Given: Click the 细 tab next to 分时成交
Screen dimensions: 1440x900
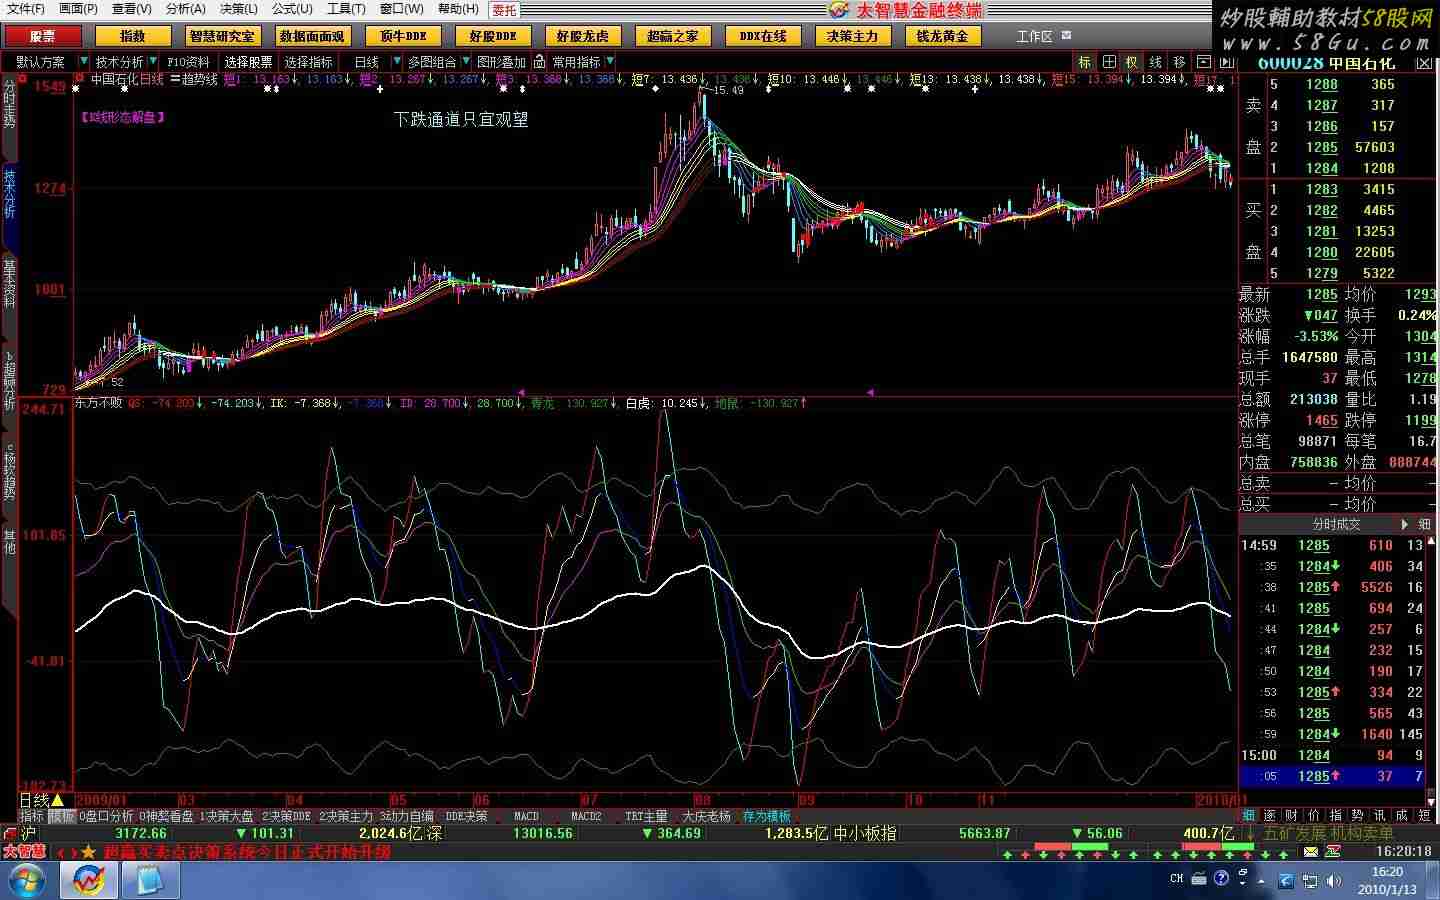Looking at the screenshot, I should [x=1424, y=524].
